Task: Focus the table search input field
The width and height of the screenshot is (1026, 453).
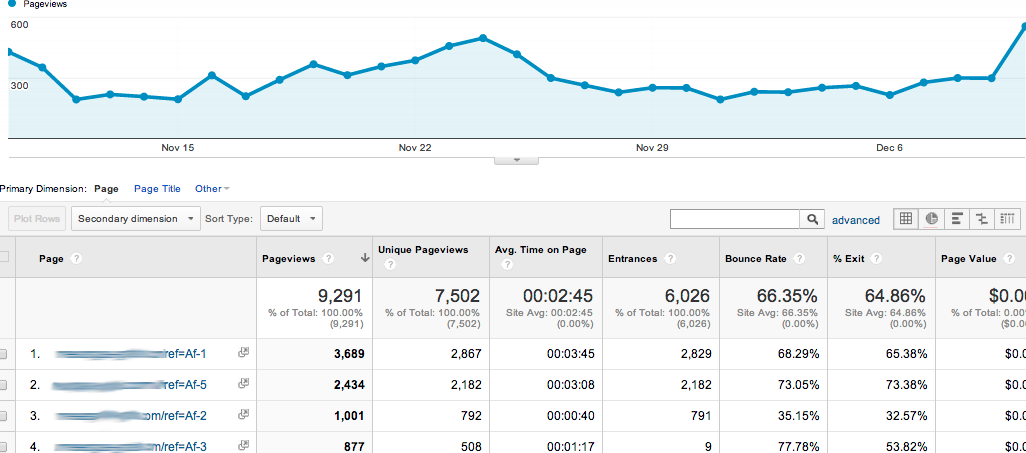Action: tap(735, 219)
